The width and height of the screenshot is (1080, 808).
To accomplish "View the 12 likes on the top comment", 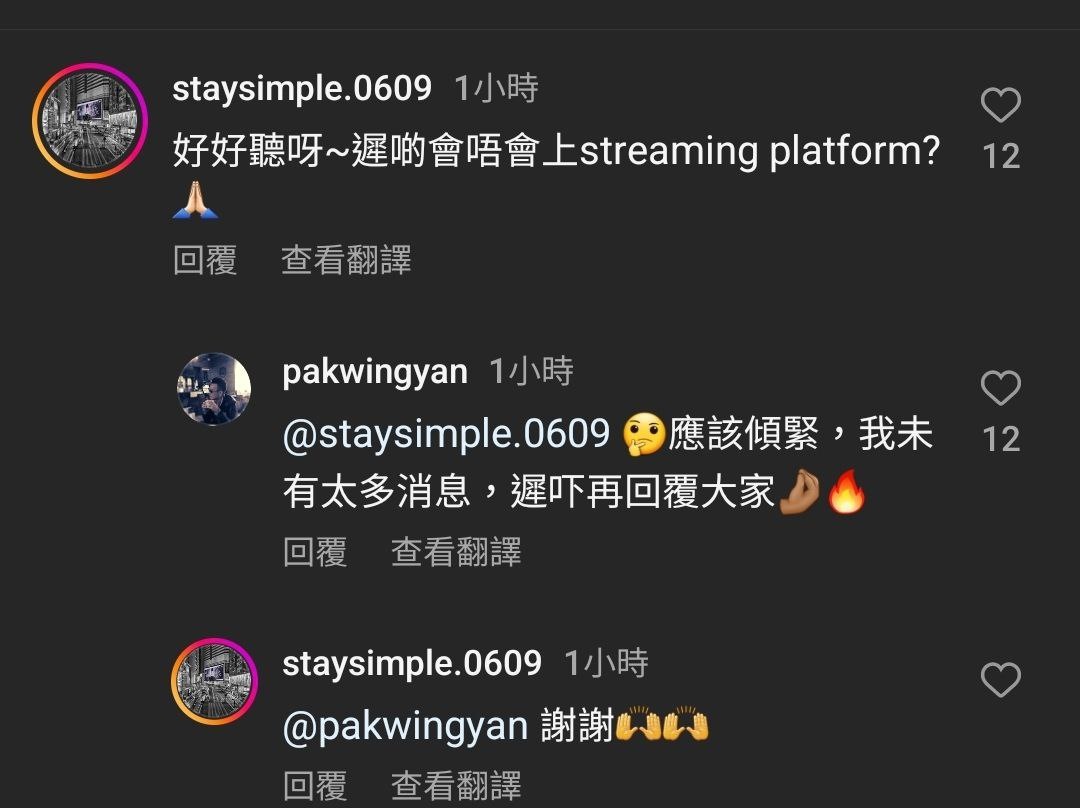I will [x=1001, y=156].
